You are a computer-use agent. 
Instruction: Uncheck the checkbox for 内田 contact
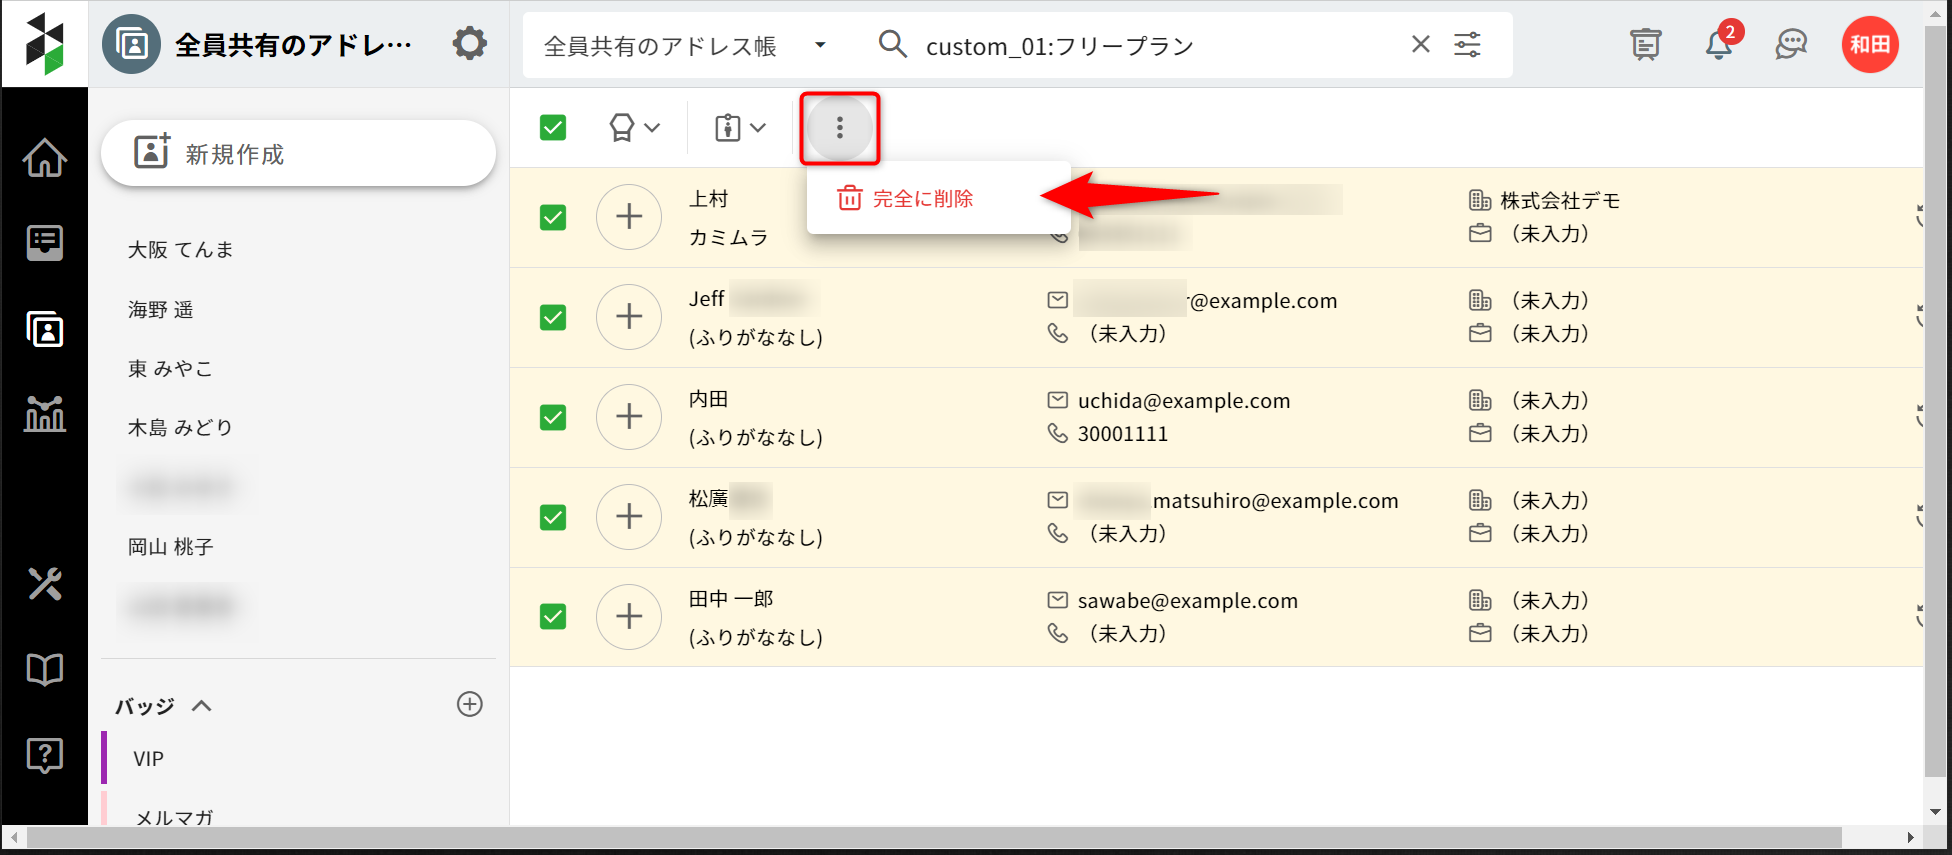pyautogui.click(x=553, y=417)
